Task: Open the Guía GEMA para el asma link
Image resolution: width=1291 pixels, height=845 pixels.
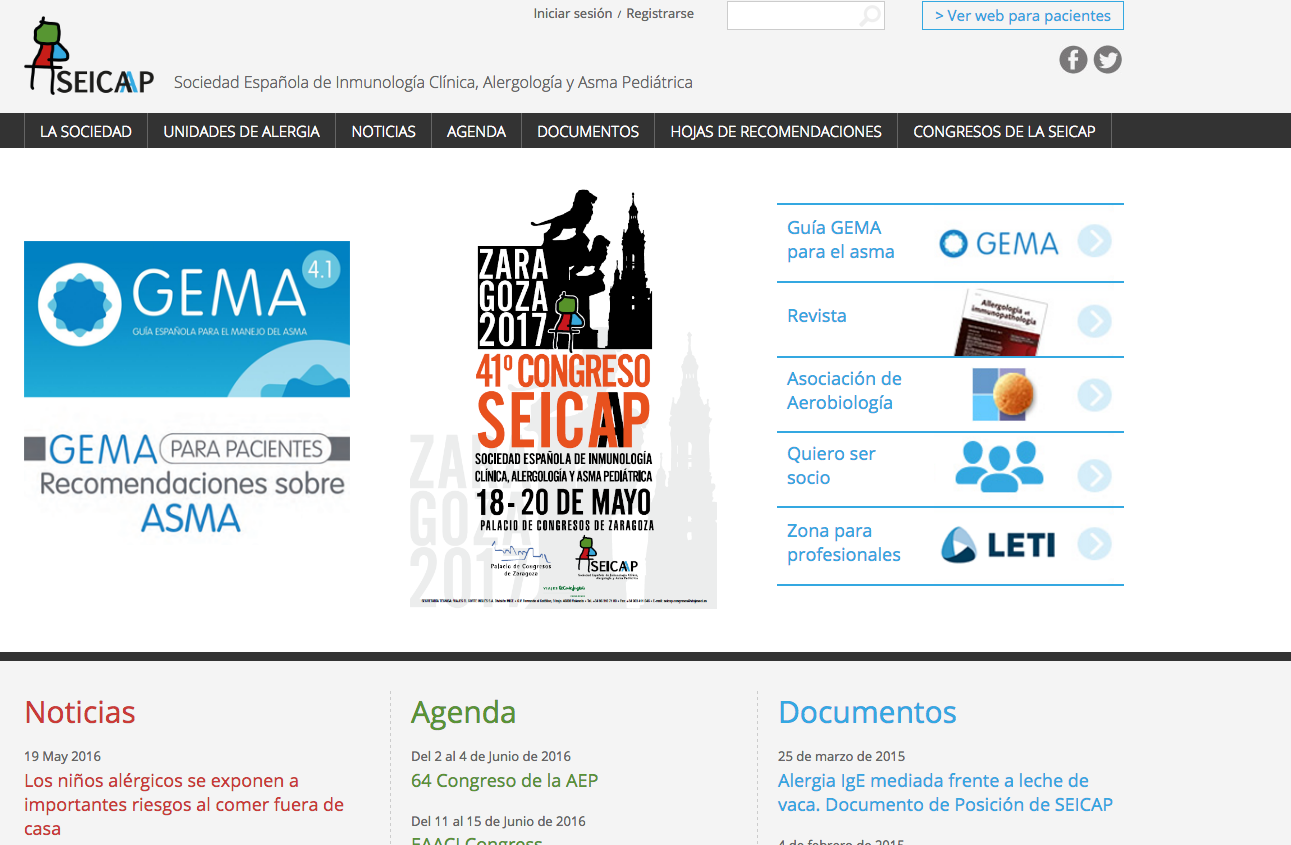Action: pos(841,240)
